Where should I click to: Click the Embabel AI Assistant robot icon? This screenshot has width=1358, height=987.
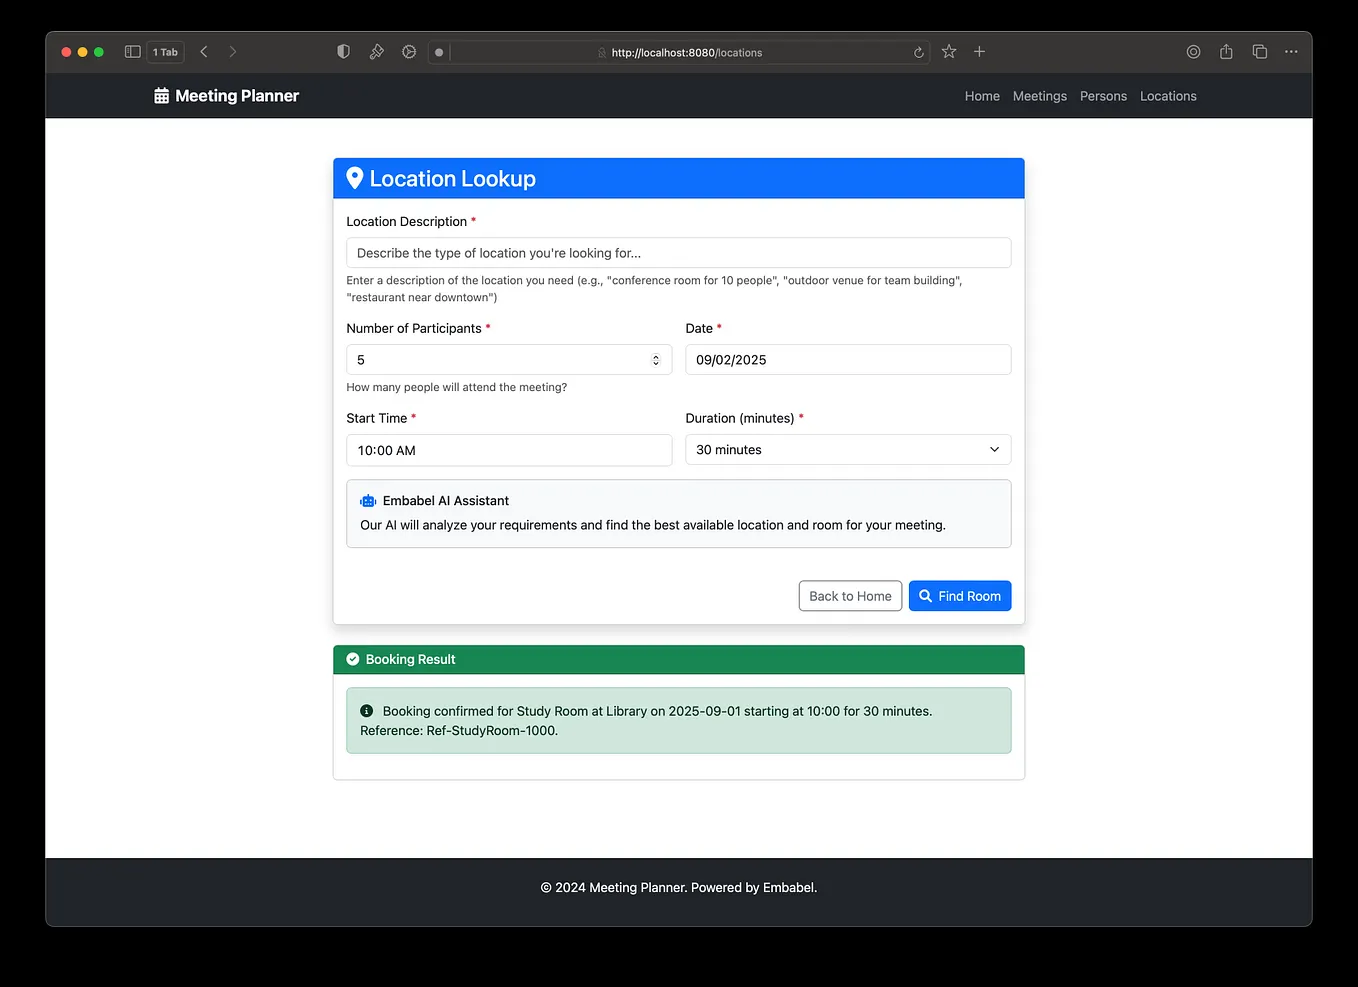(x=367, y=500)
